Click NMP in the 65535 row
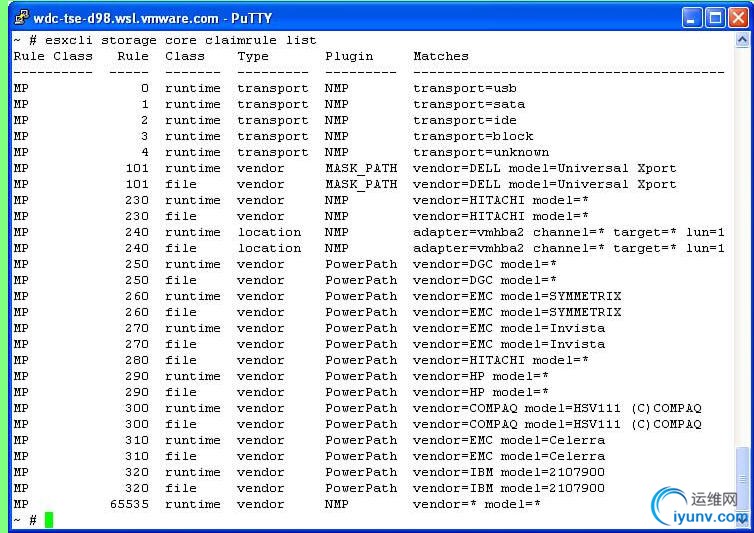 pyautogui.click(x=337, y=504)
